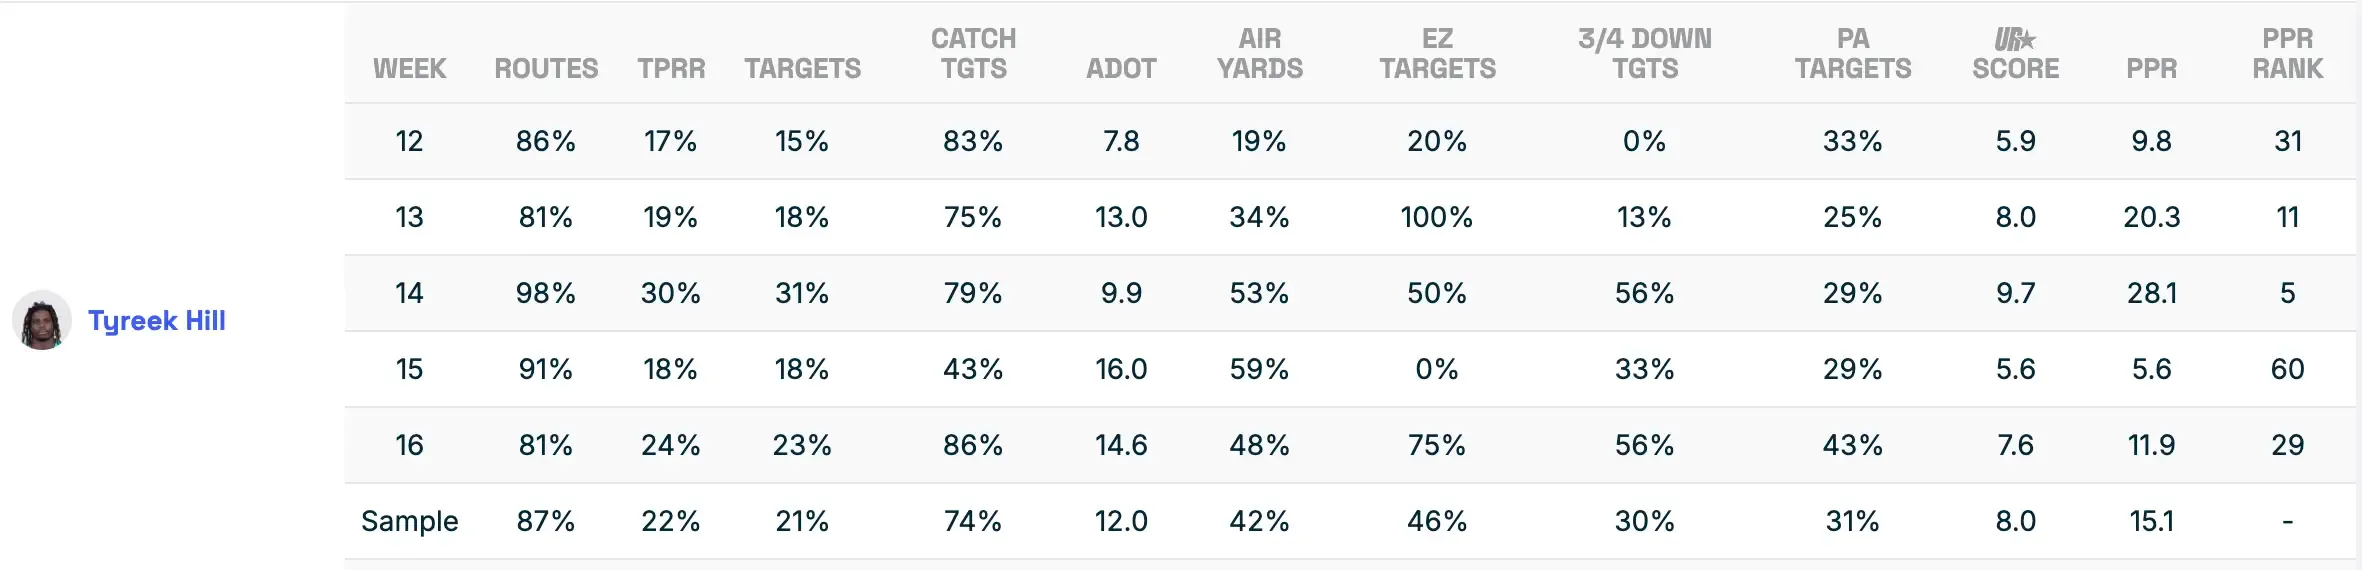Click the 3/4 DOWN TGTS header

click(x=1644, y=54)
